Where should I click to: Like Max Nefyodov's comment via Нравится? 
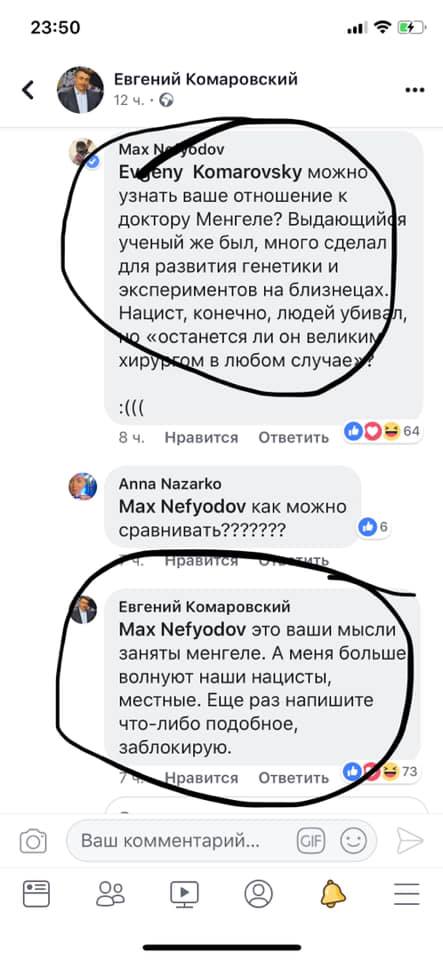(x=201, y=437)
